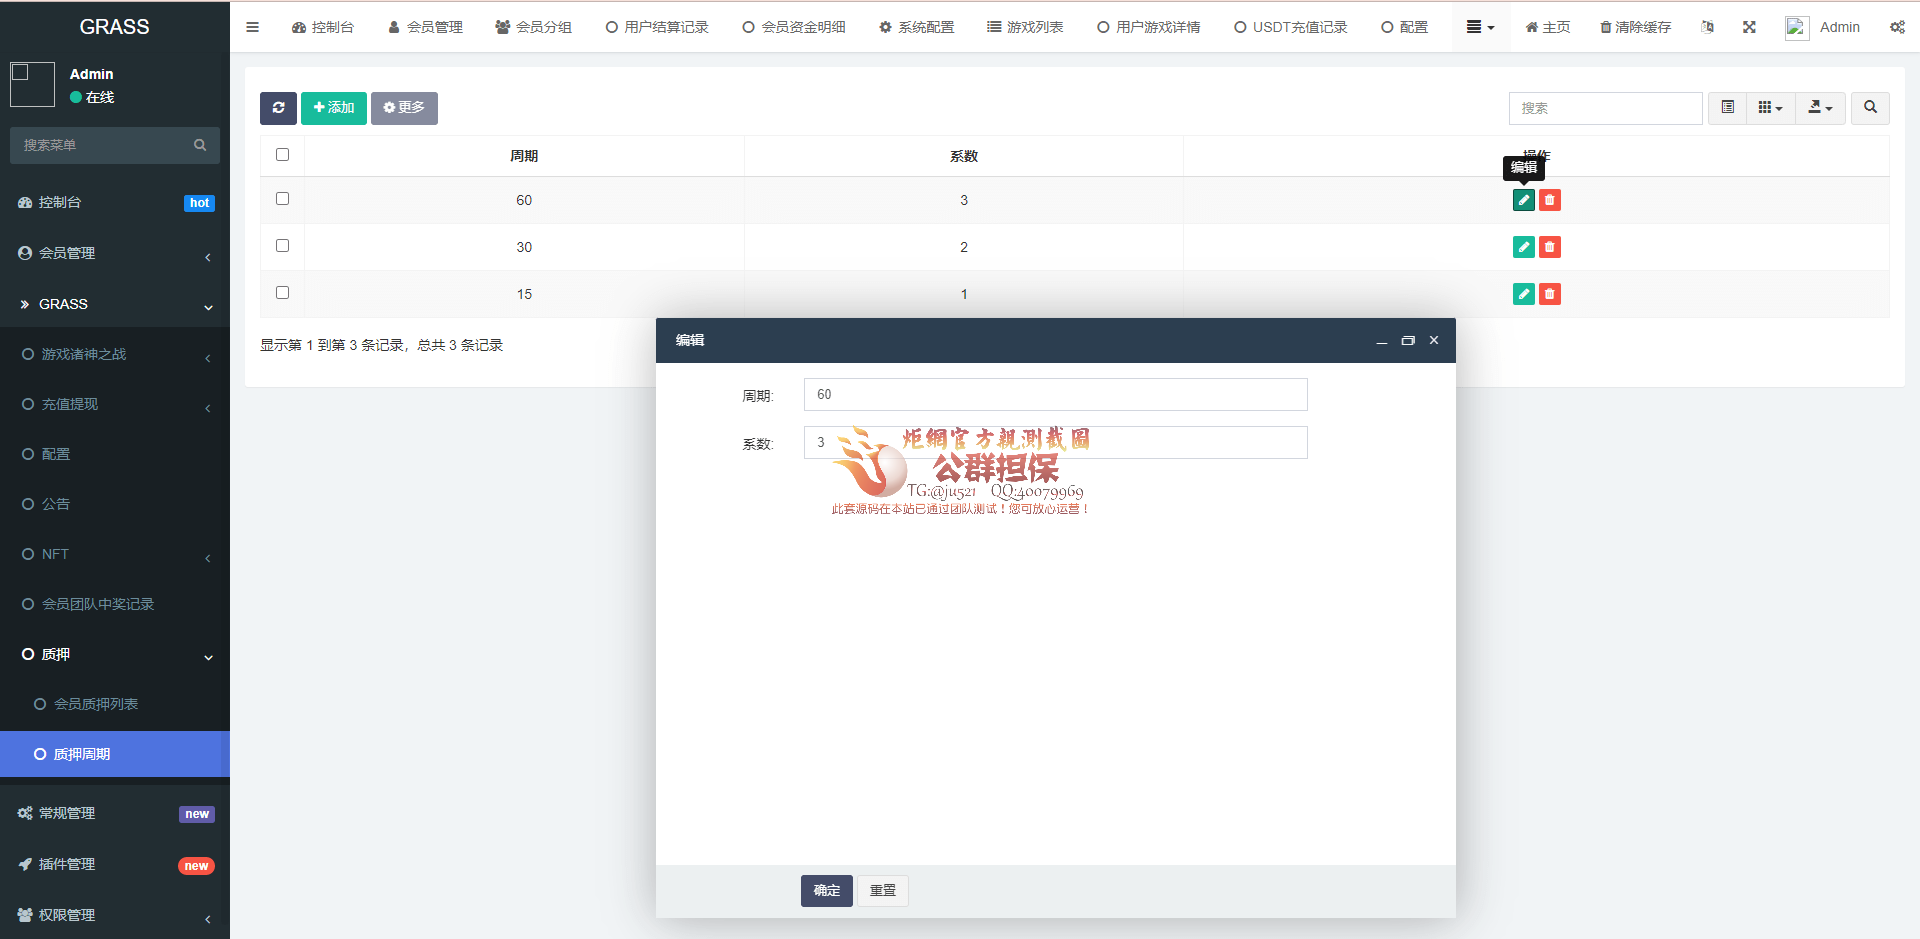1920x939 pixels.
Task: Check the select-all checkbox in table header
Action: click(x=282, y=155)
